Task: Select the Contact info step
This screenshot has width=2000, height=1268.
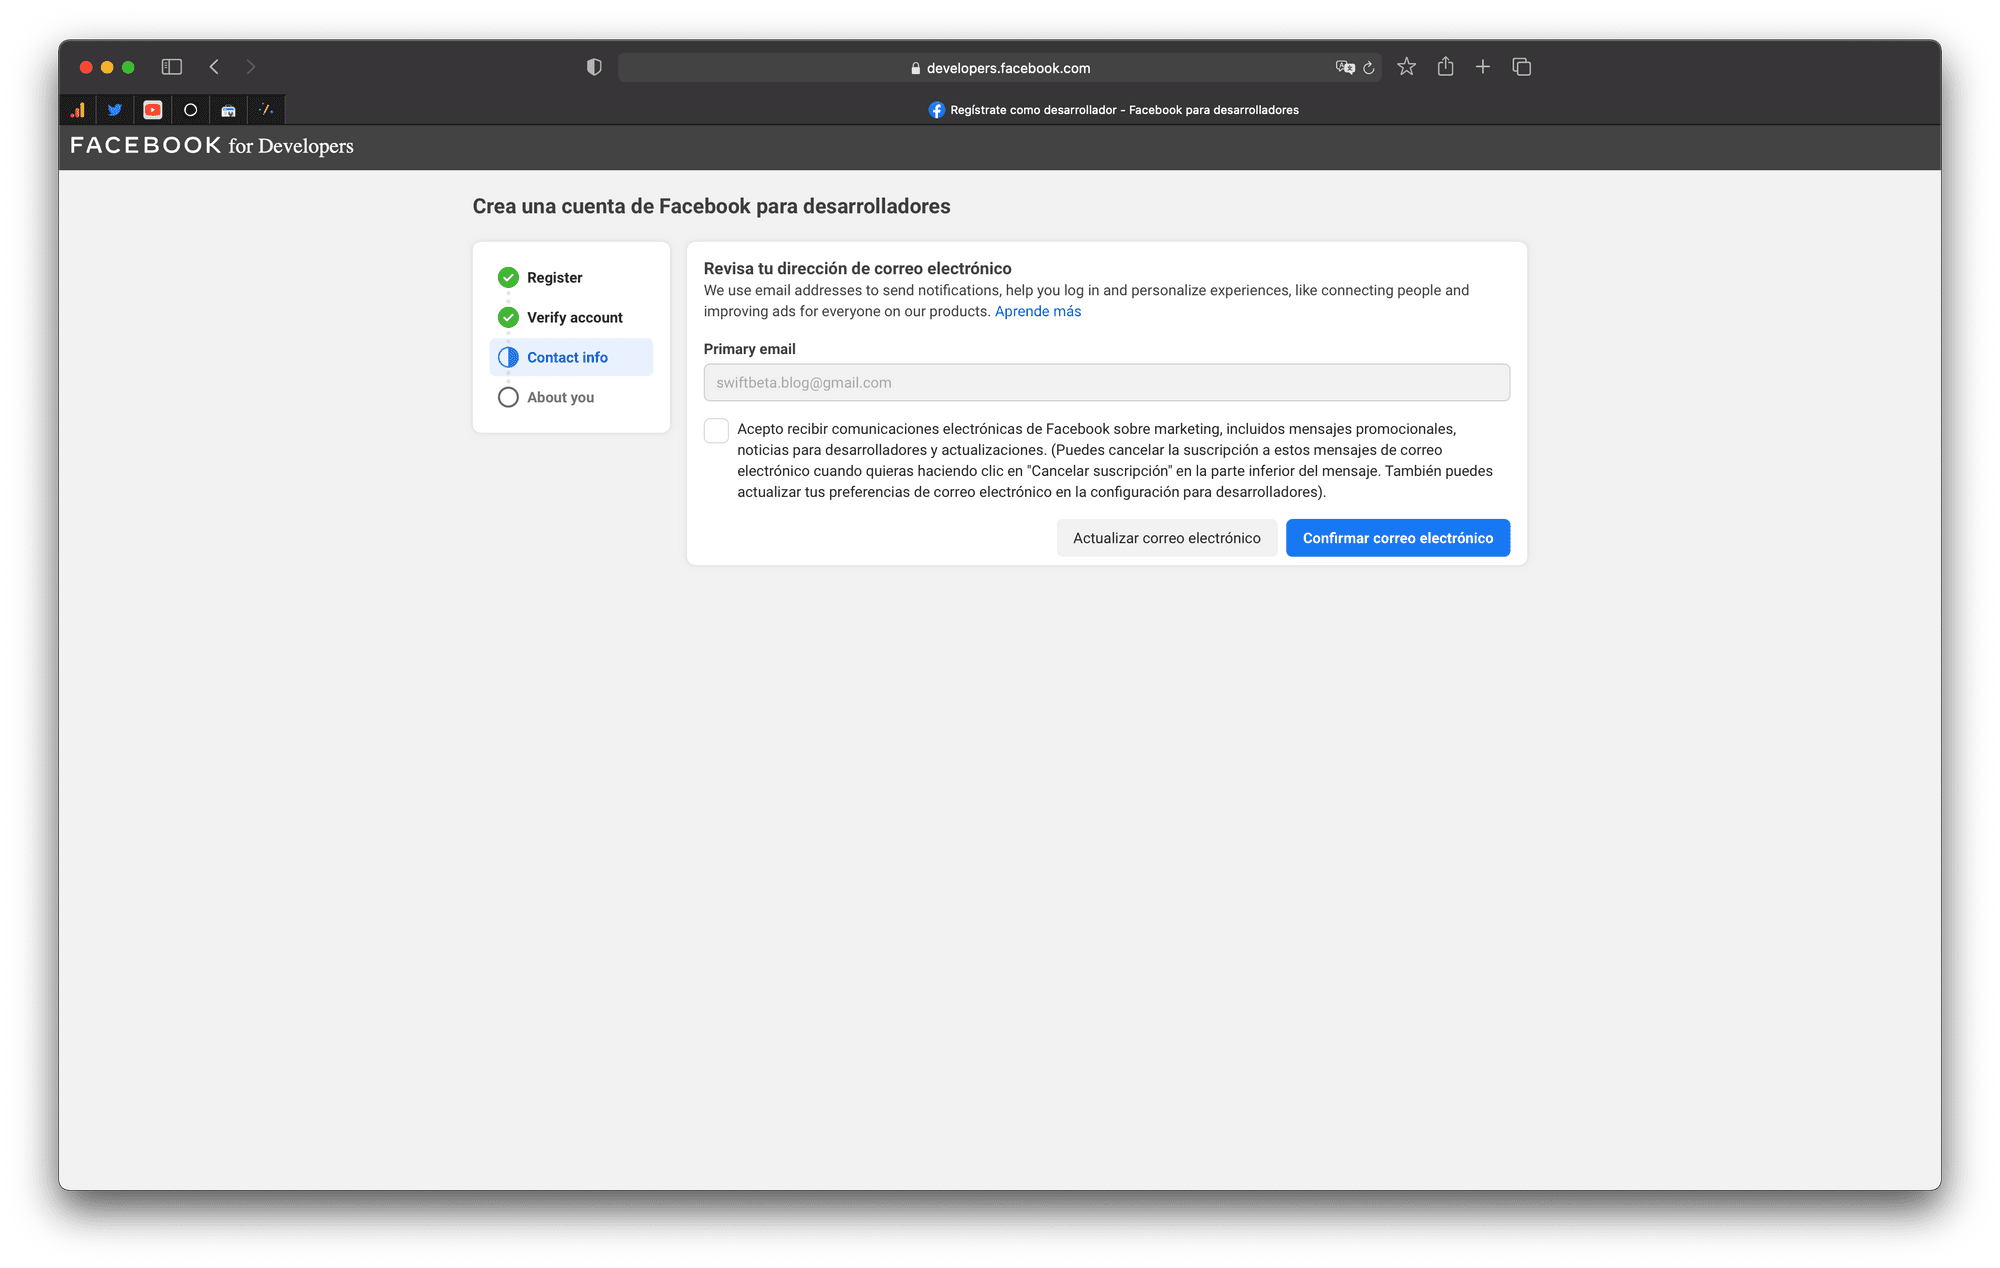Action: click(571, 357)
